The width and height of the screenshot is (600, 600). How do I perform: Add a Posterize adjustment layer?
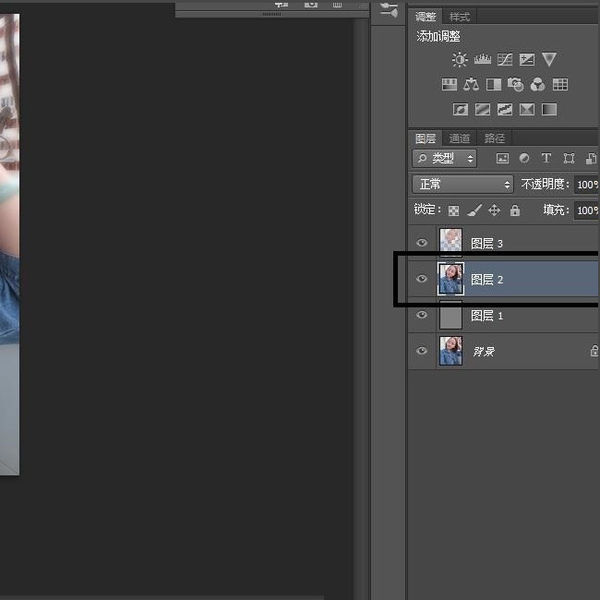(x=483, y=109)
